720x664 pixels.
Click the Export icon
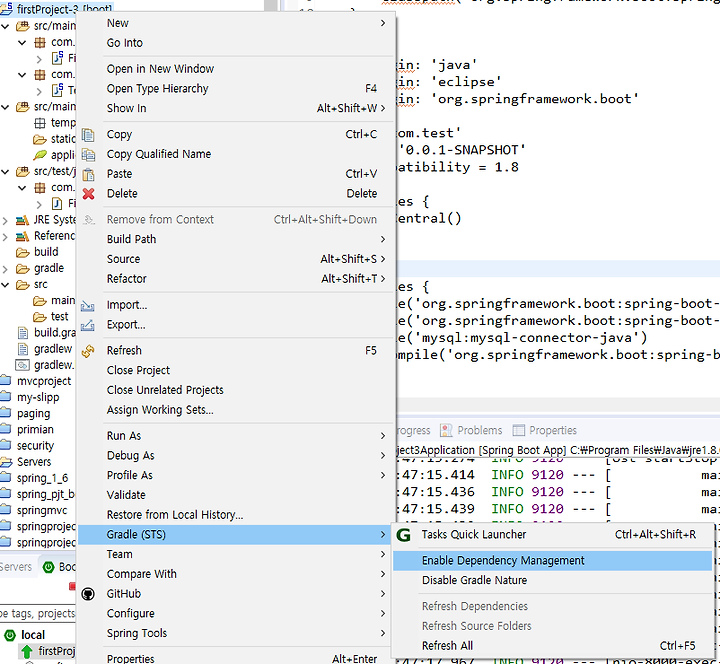pos(88,326)
